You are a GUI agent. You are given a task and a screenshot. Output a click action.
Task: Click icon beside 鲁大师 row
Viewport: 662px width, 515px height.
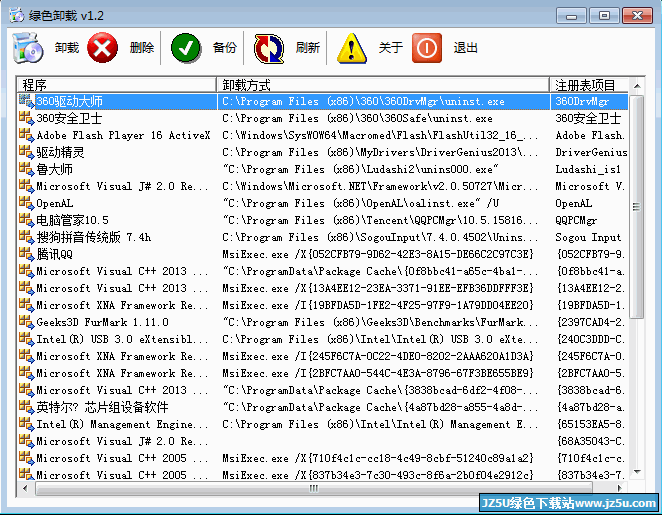(x=27, y=169)
